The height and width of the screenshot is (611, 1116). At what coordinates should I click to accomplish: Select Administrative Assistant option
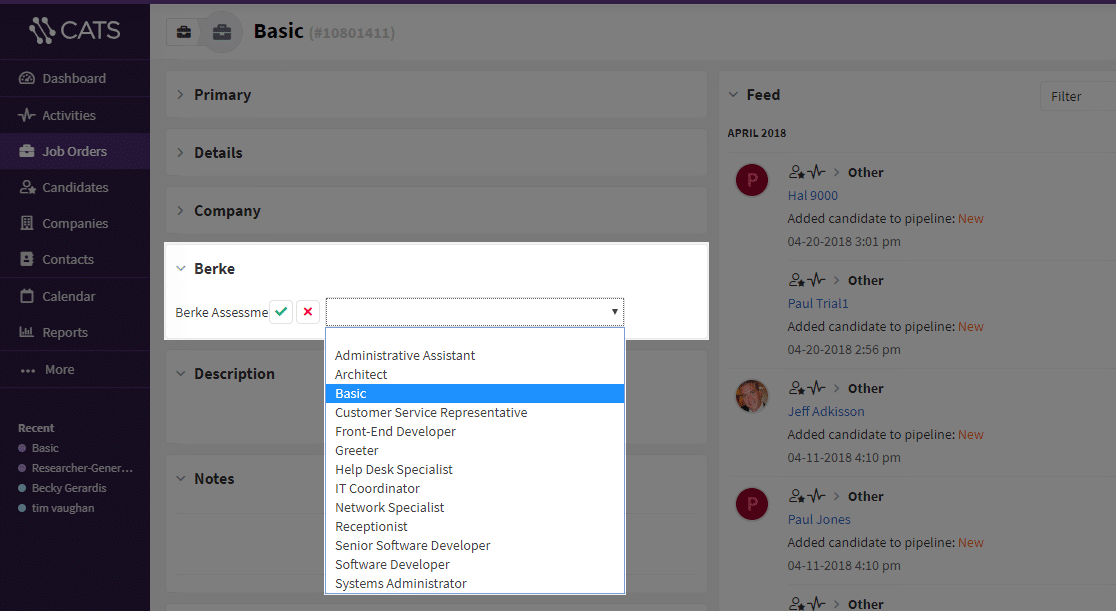475,355
